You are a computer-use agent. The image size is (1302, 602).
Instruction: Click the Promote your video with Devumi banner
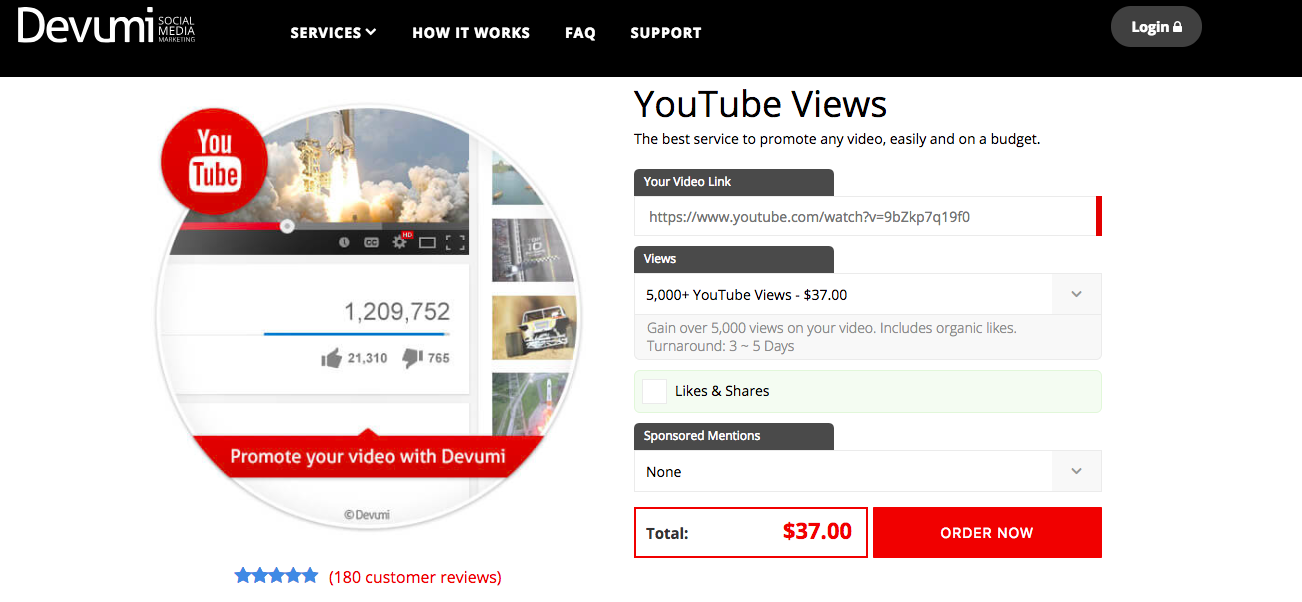(368, 457)
